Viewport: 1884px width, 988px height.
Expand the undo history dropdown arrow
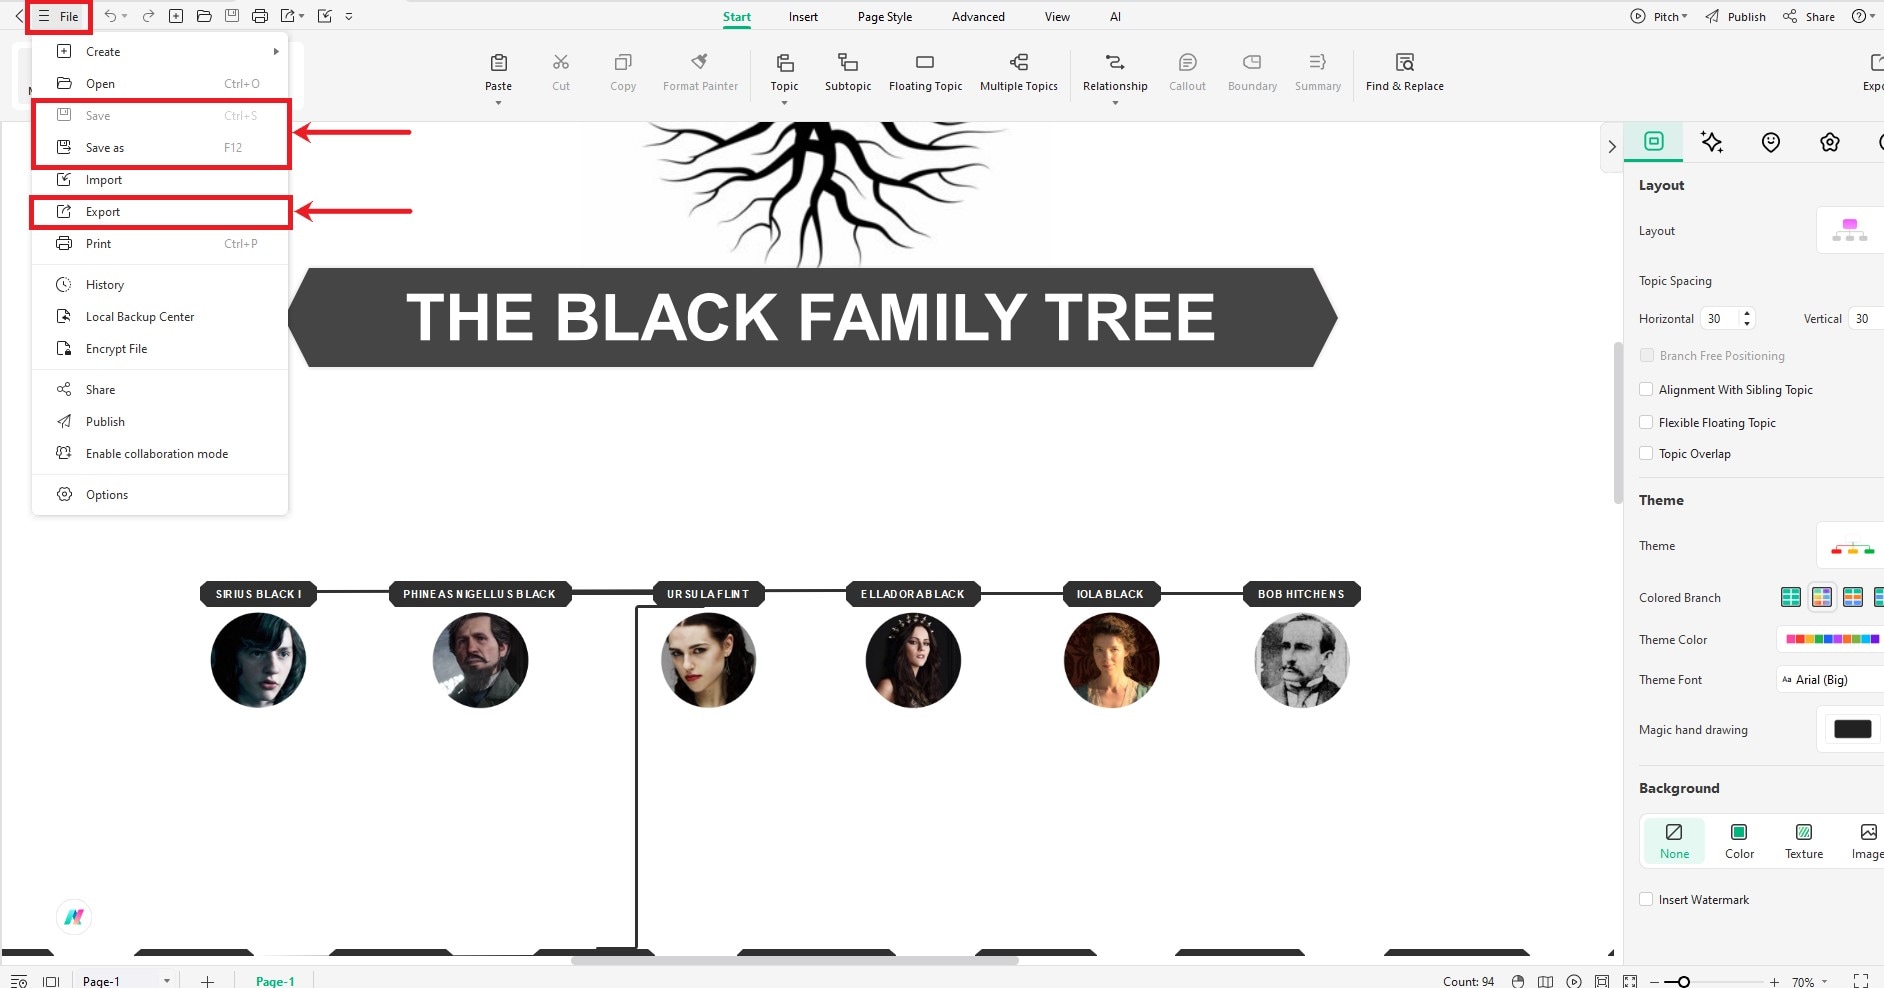click(x=124, y=16)
